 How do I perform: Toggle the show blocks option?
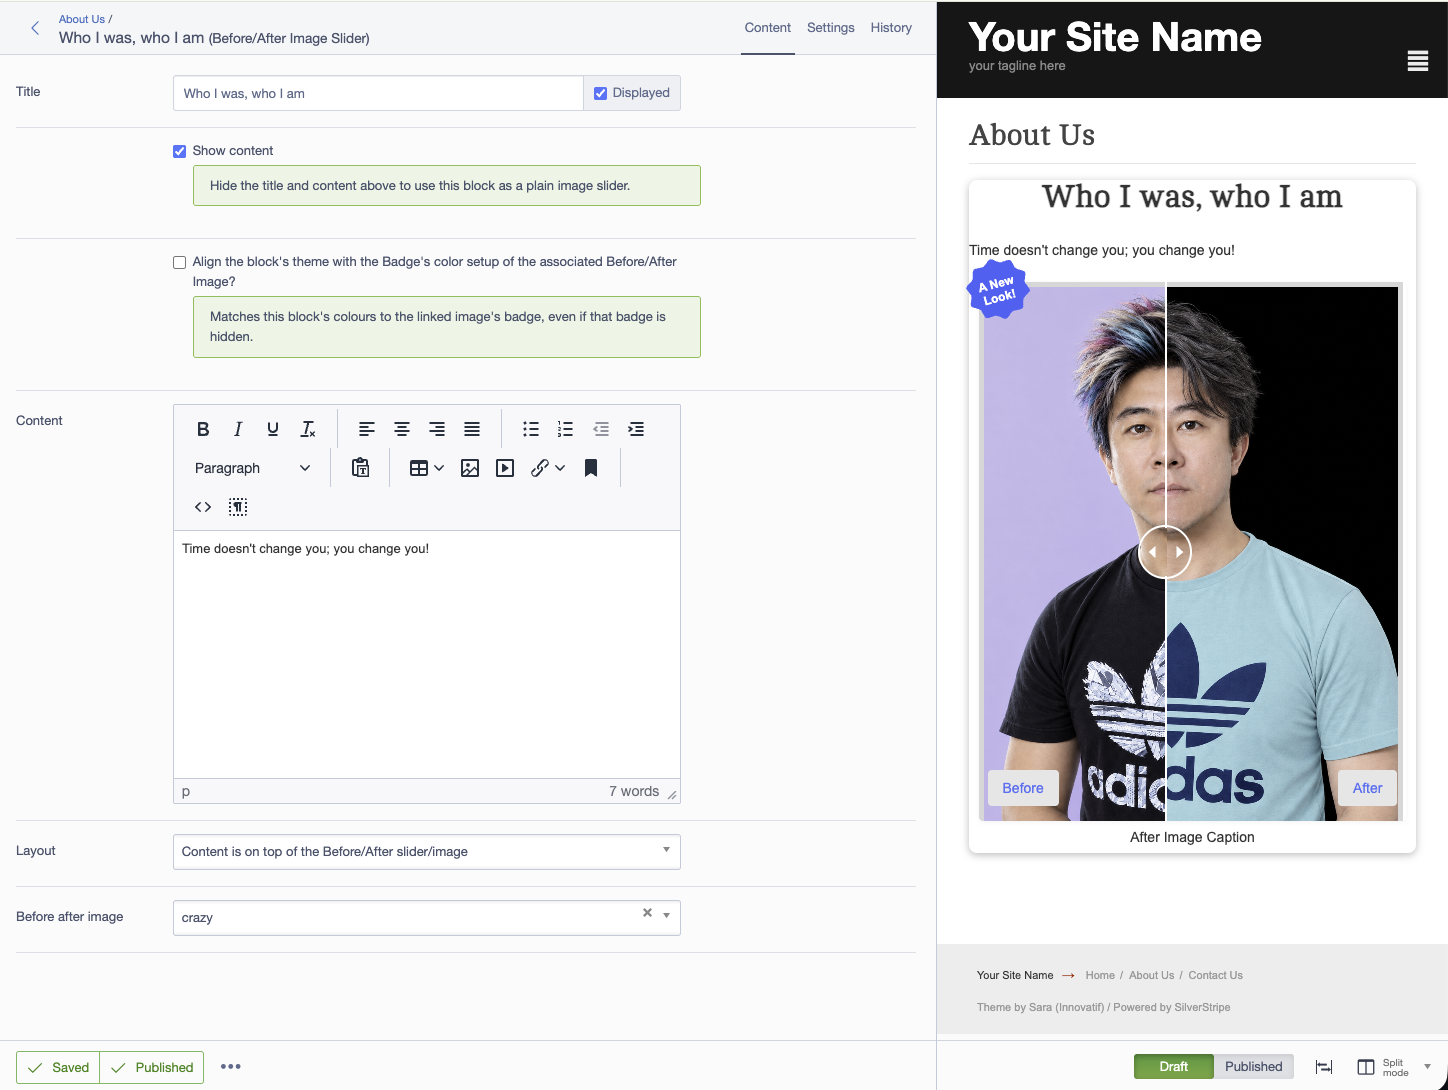click(238, 507)
